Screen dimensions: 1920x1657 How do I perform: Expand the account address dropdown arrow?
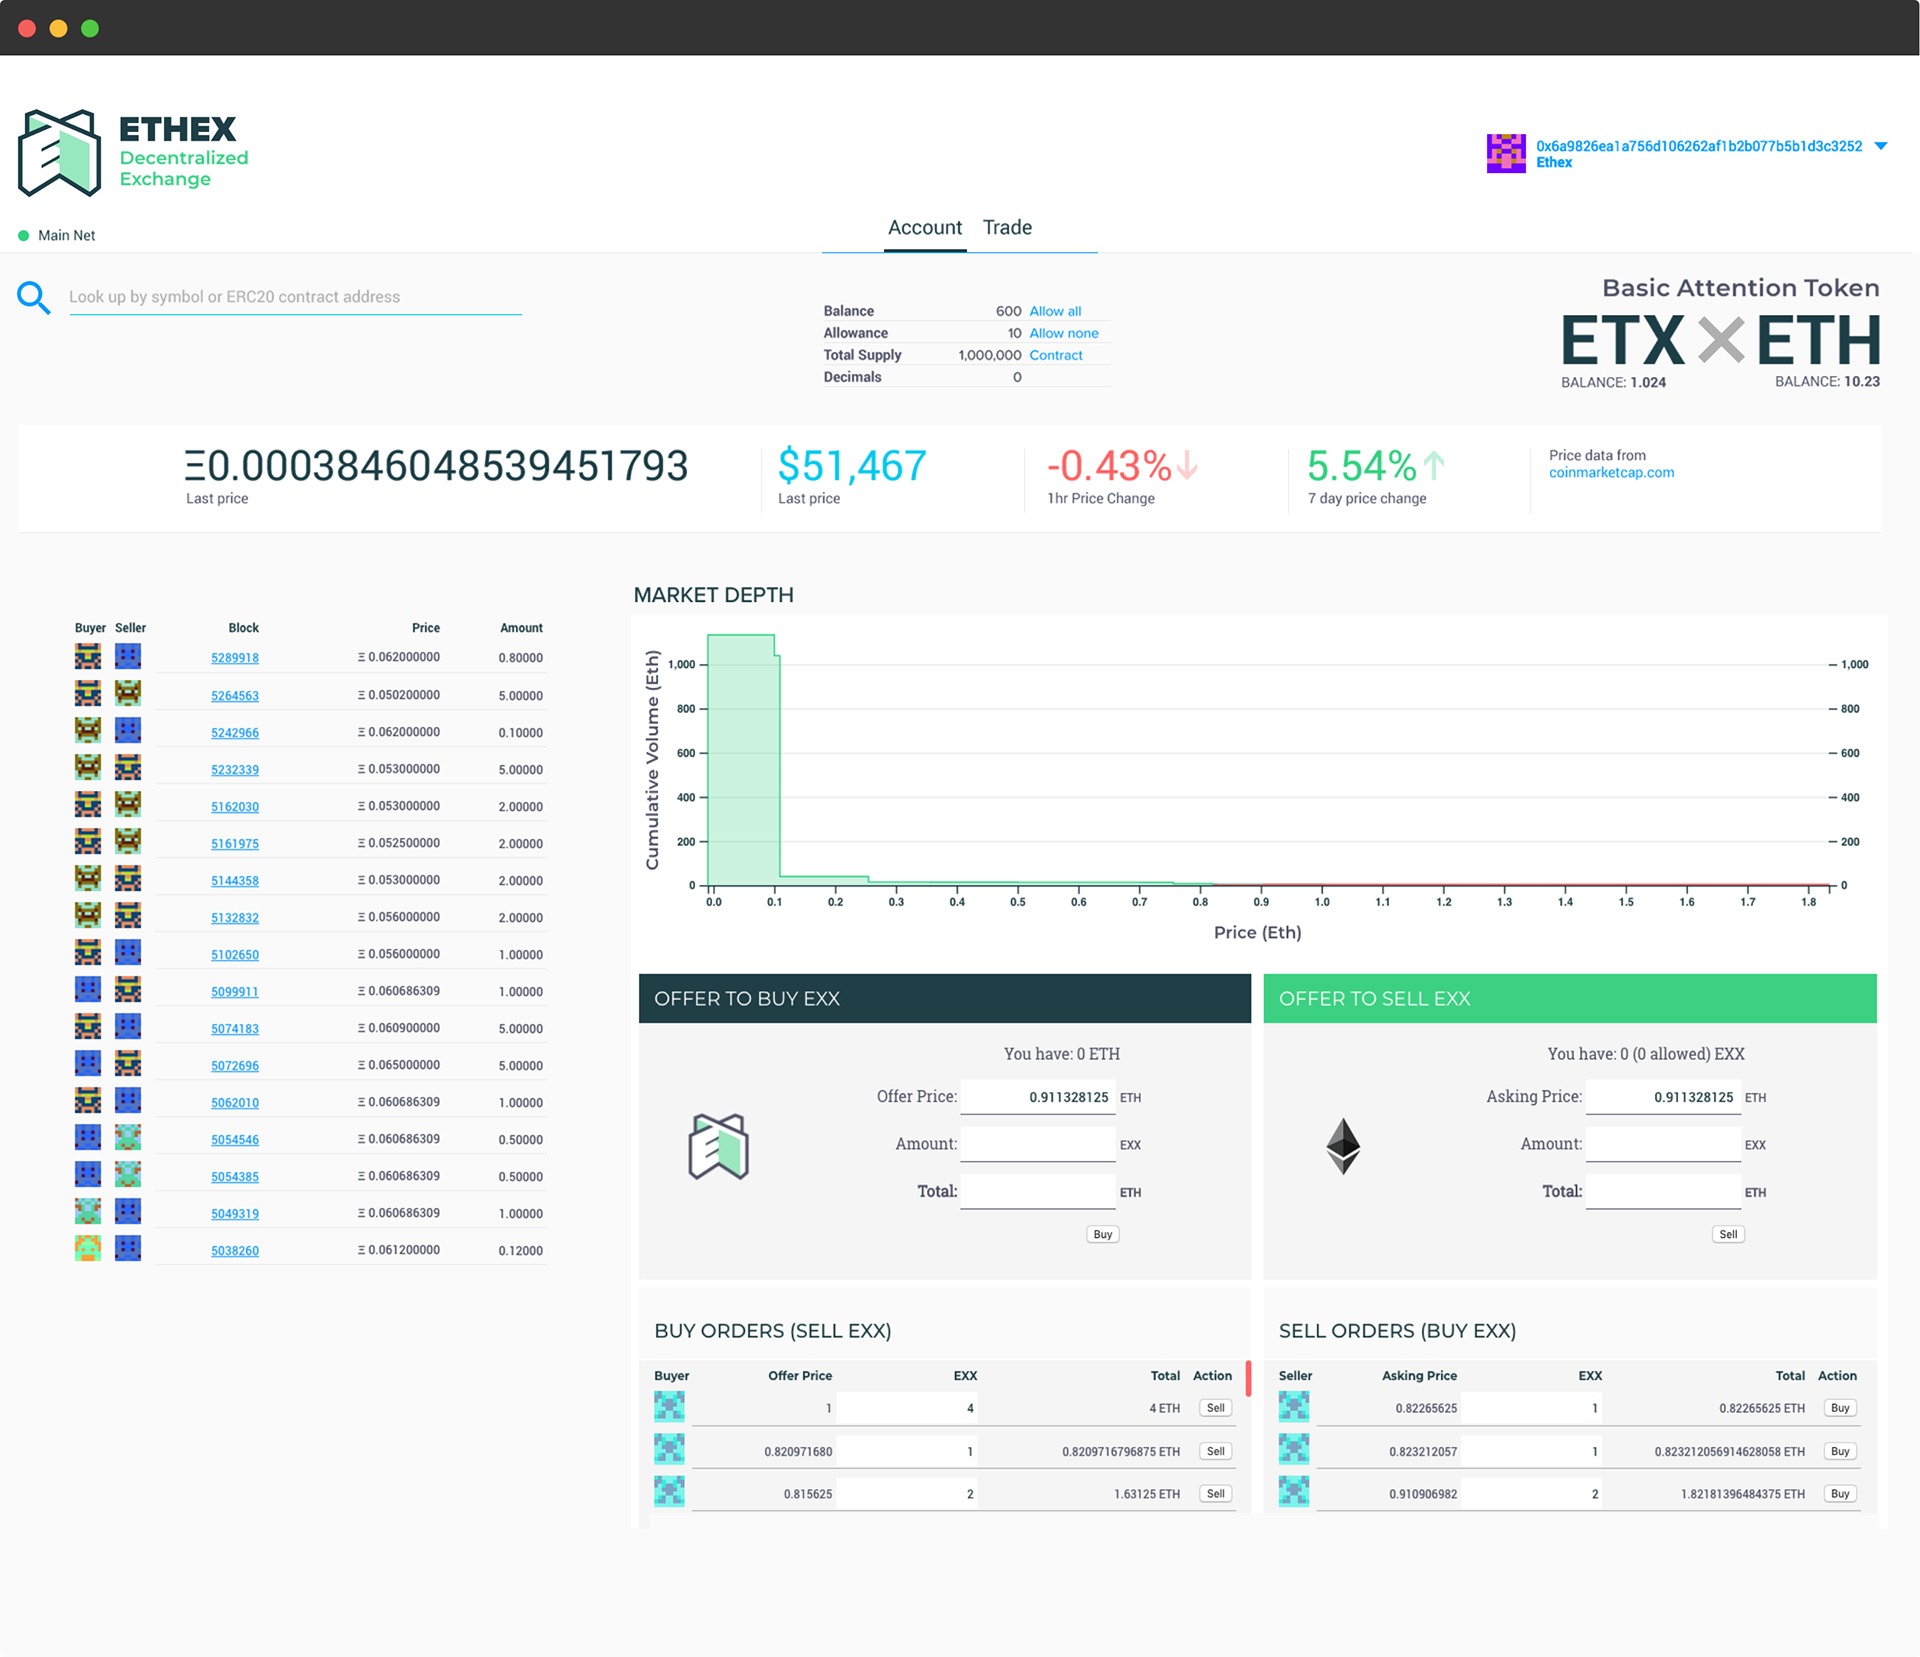point(1880,146)
